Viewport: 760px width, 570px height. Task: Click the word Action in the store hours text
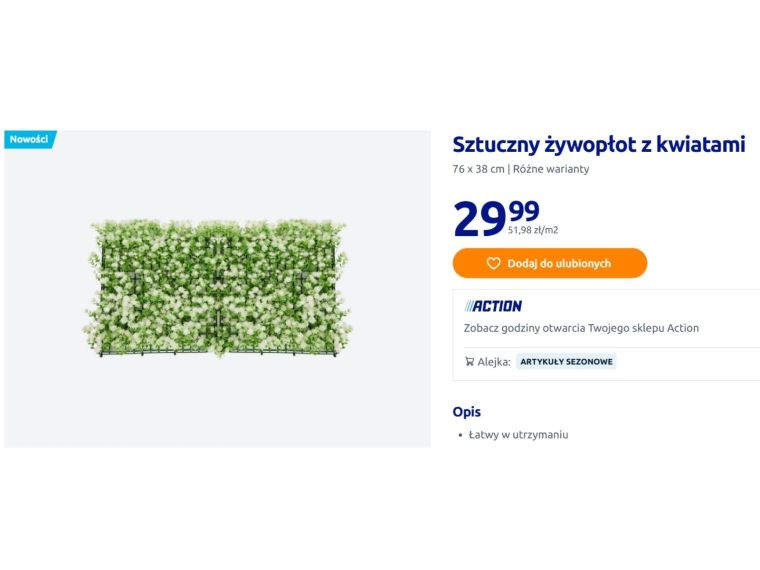click(683, 328)
